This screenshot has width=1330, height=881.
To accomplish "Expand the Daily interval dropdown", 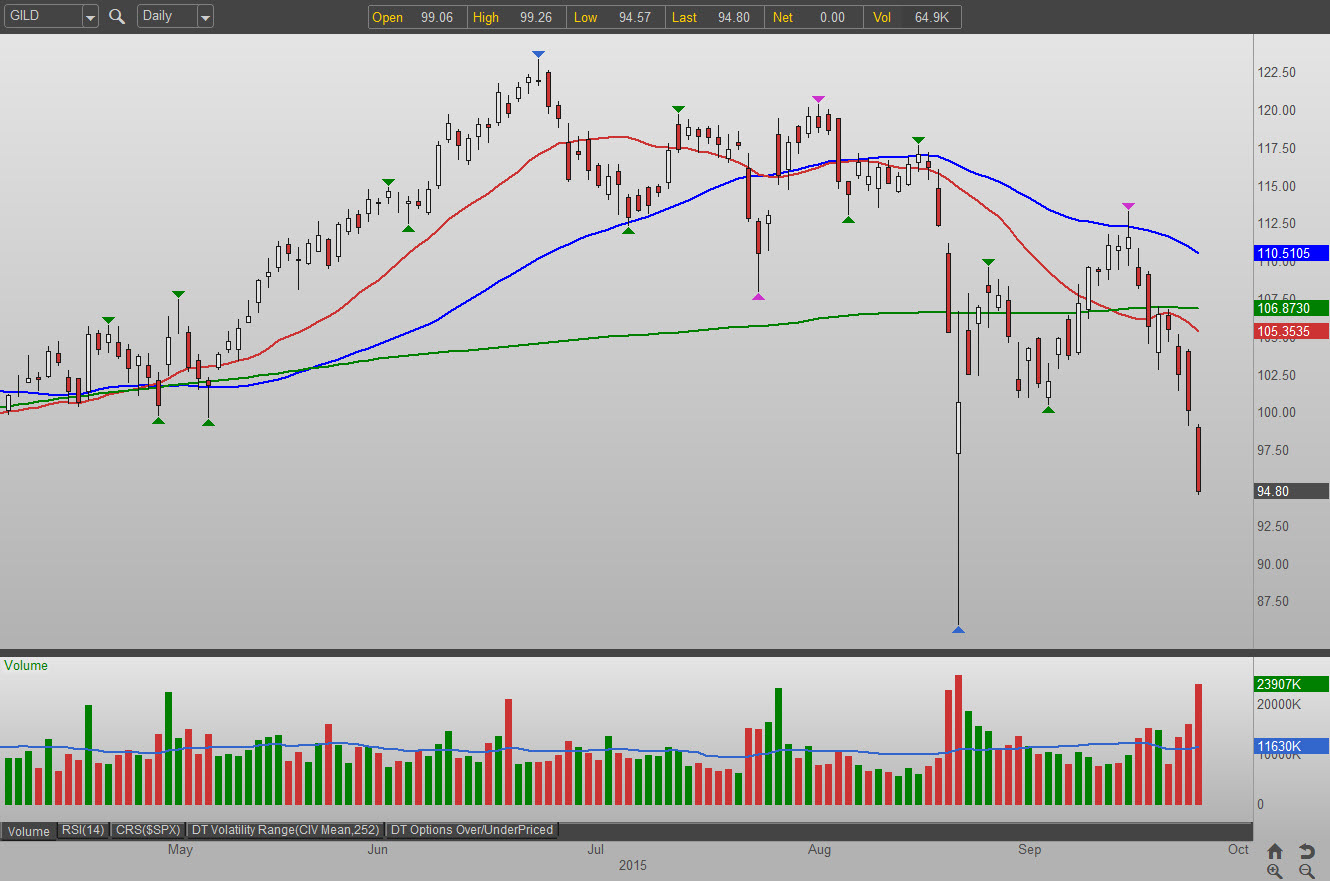I will (x=205, y=17).
